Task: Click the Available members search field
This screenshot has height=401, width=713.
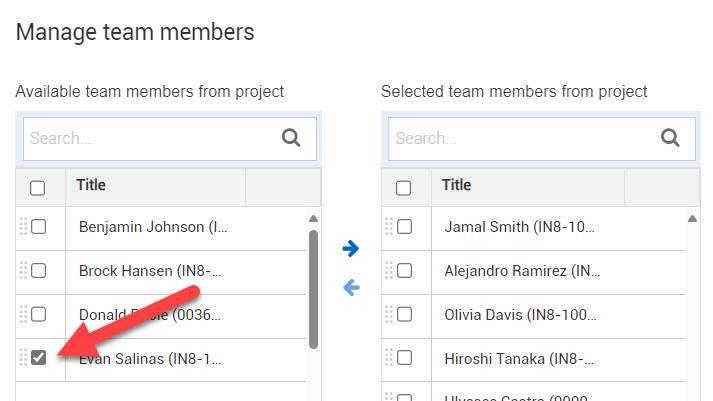Action: point(150,138)
